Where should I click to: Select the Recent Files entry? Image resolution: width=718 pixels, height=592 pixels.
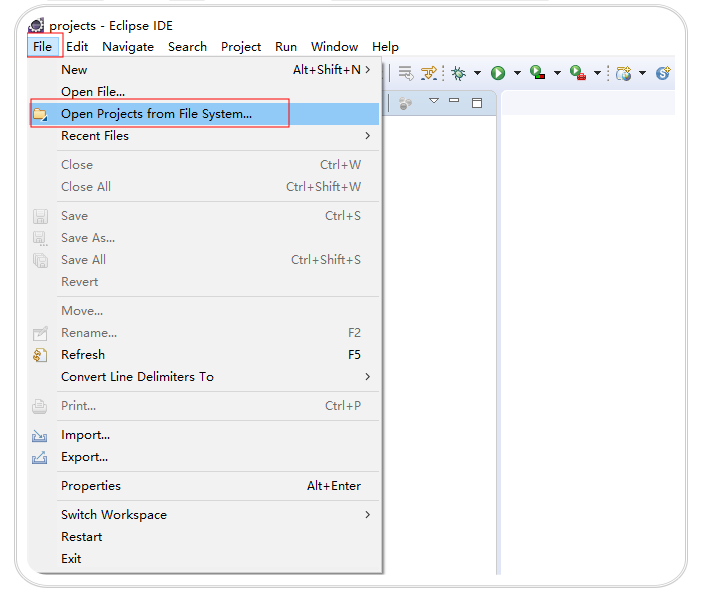click(204, 136)
